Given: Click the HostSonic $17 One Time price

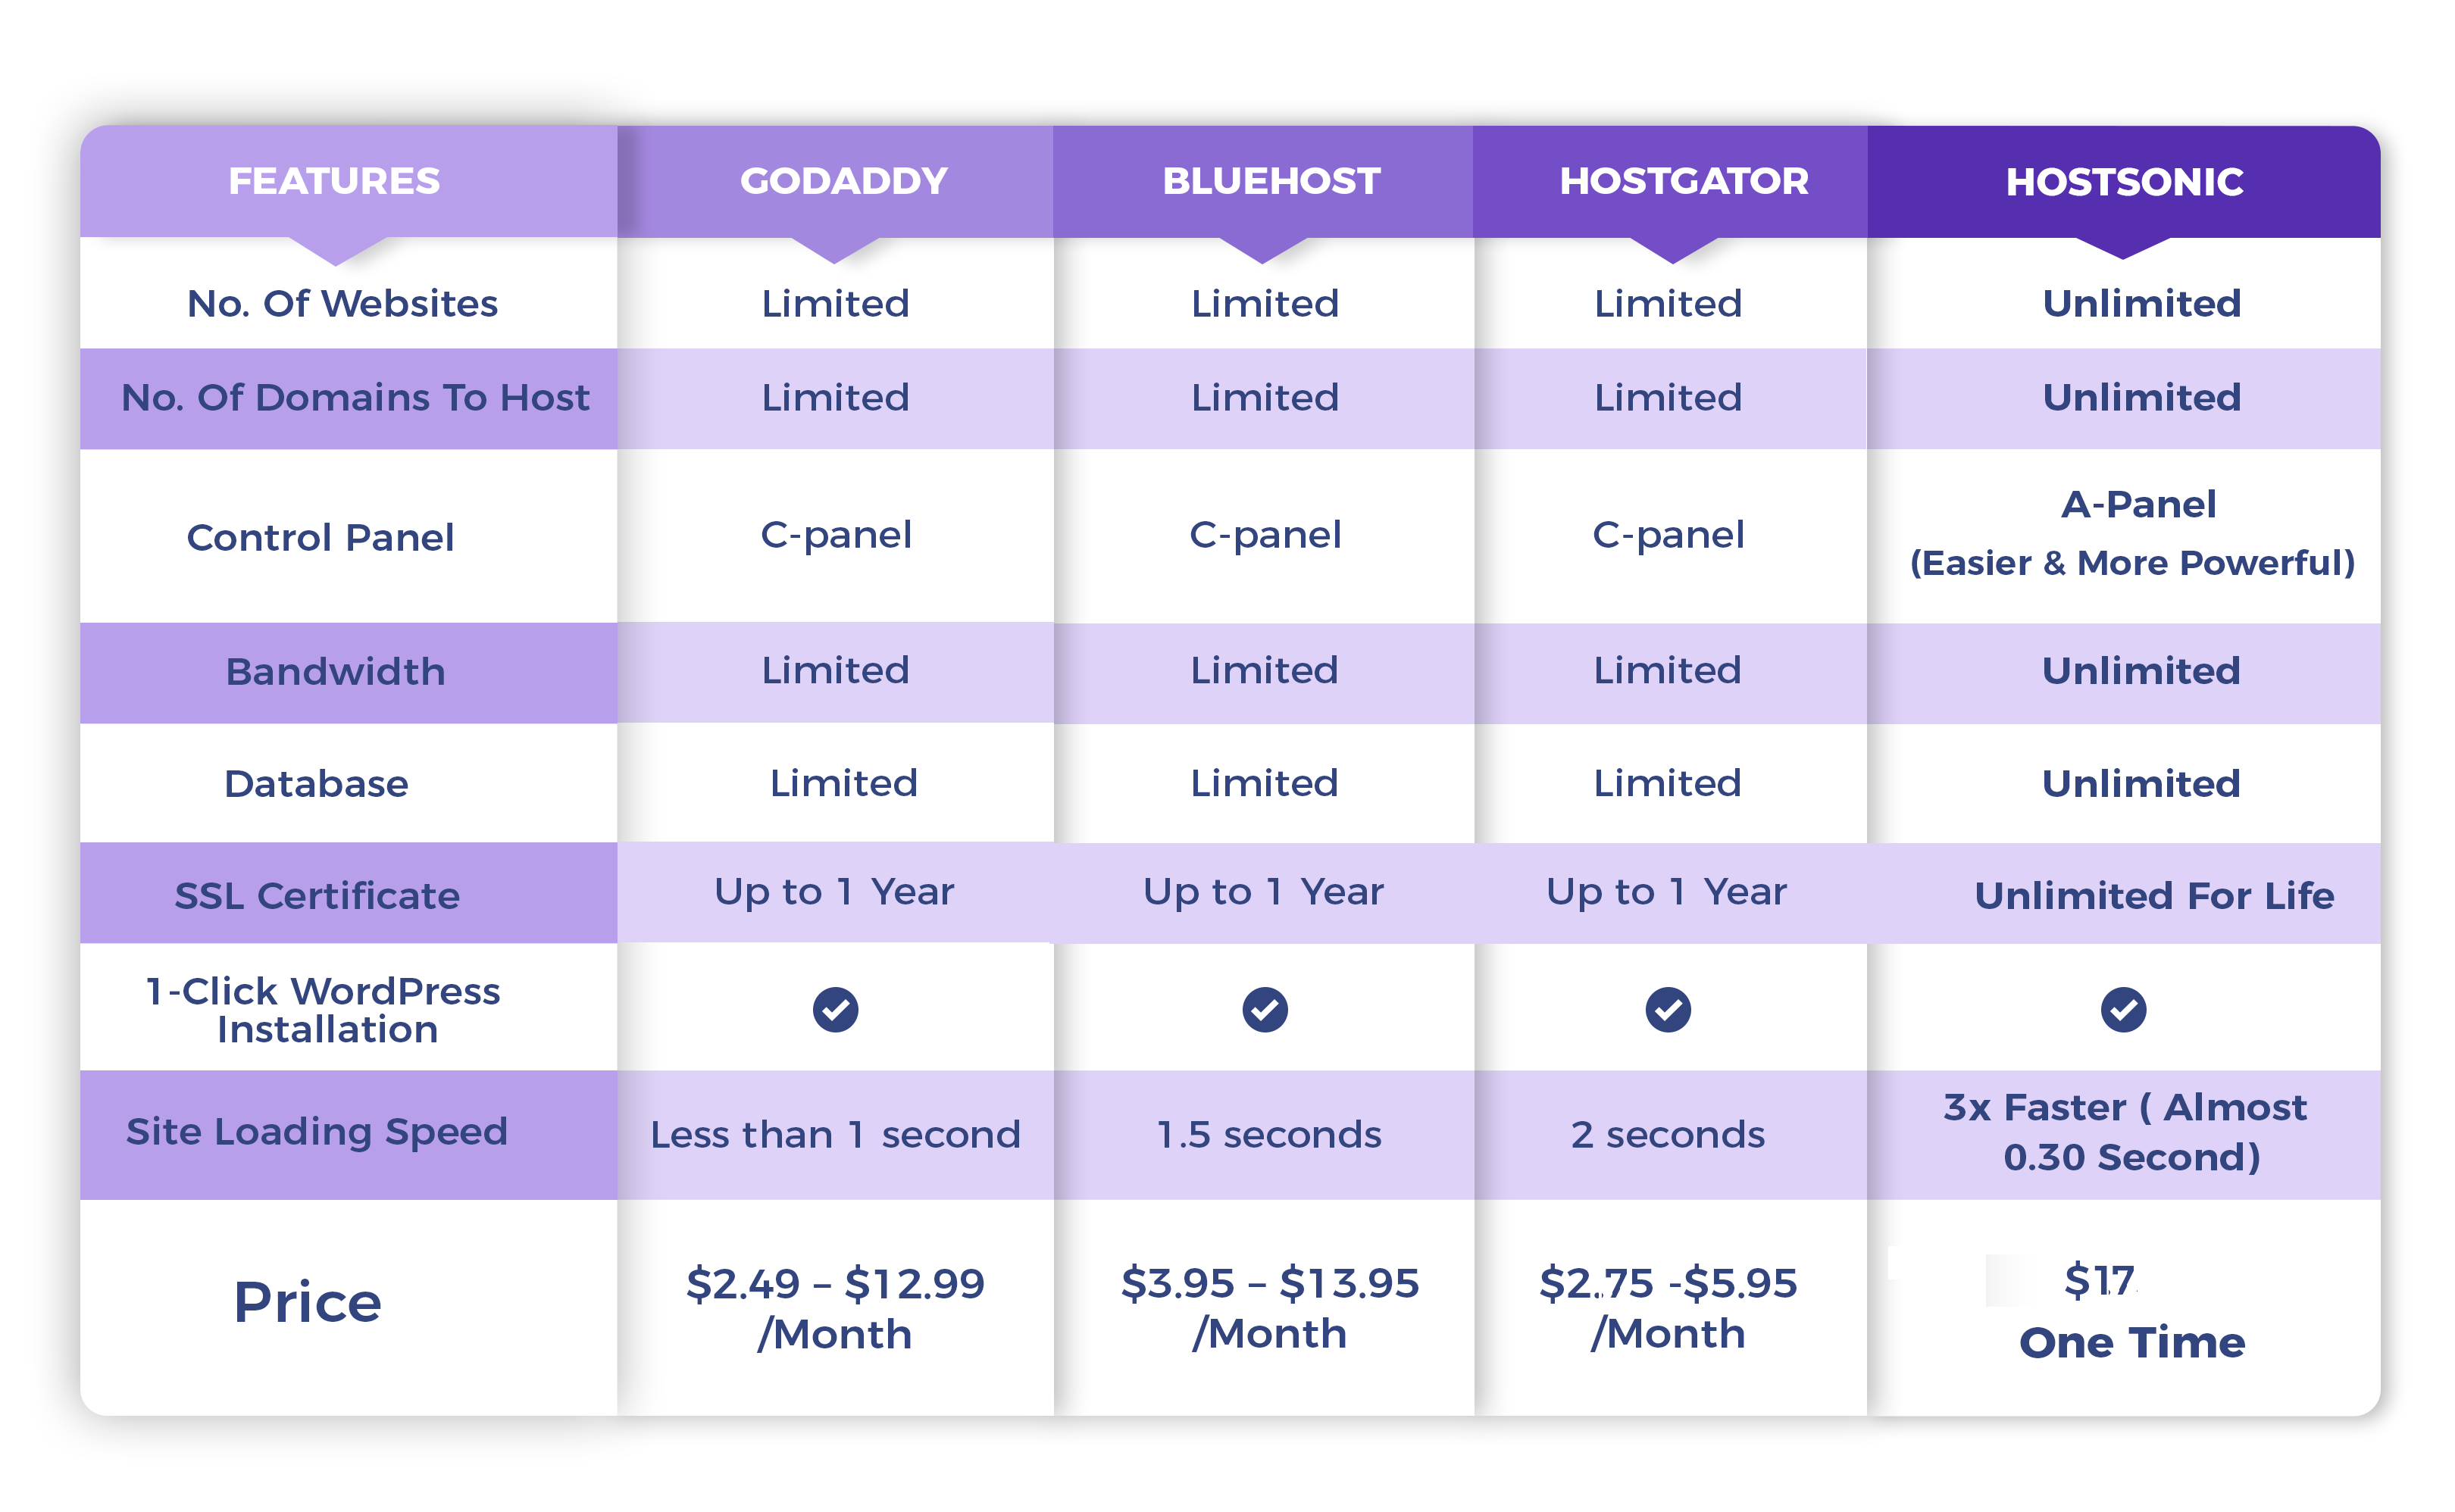Looking at the screenshot, I should [x=2130, y=1311].
